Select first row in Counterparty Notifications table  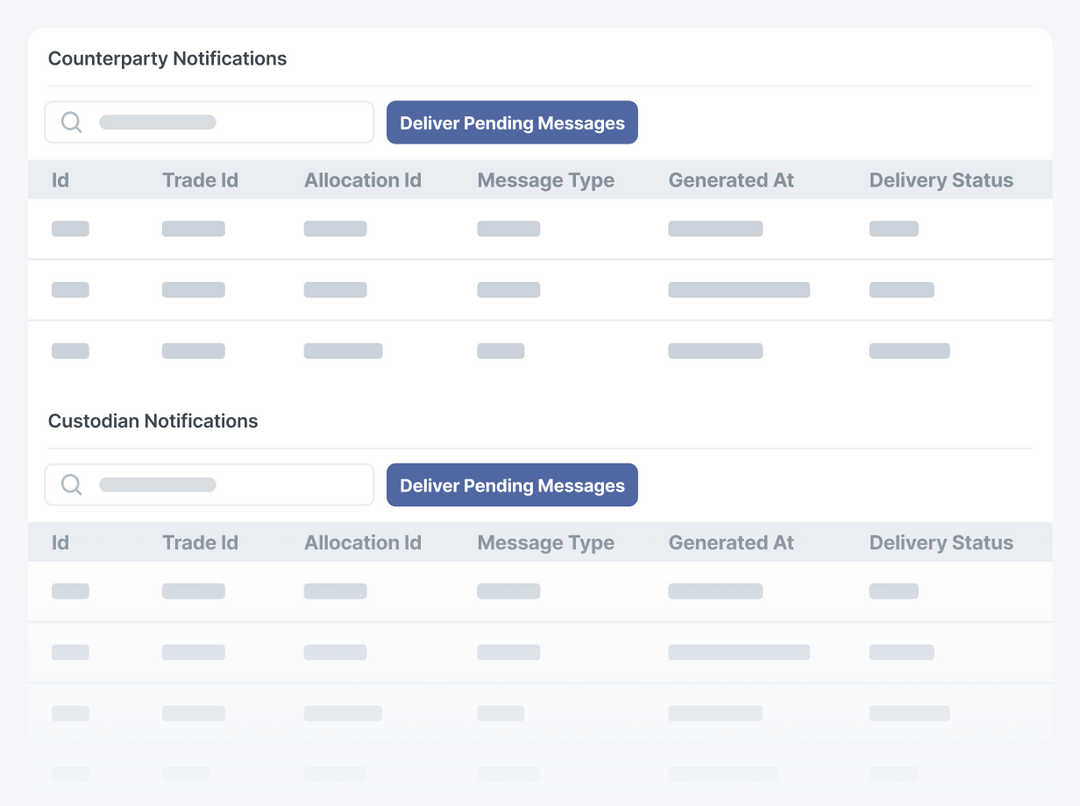[x=540, y=229]
